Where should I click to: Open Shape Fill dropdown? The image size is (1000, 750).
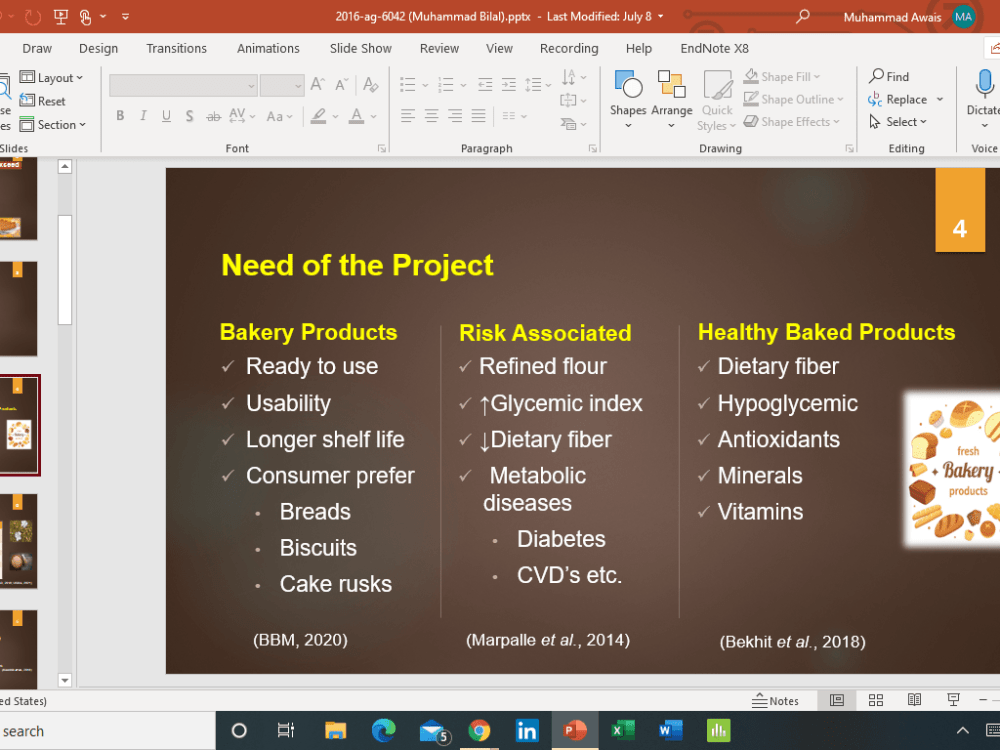point(783,77)
